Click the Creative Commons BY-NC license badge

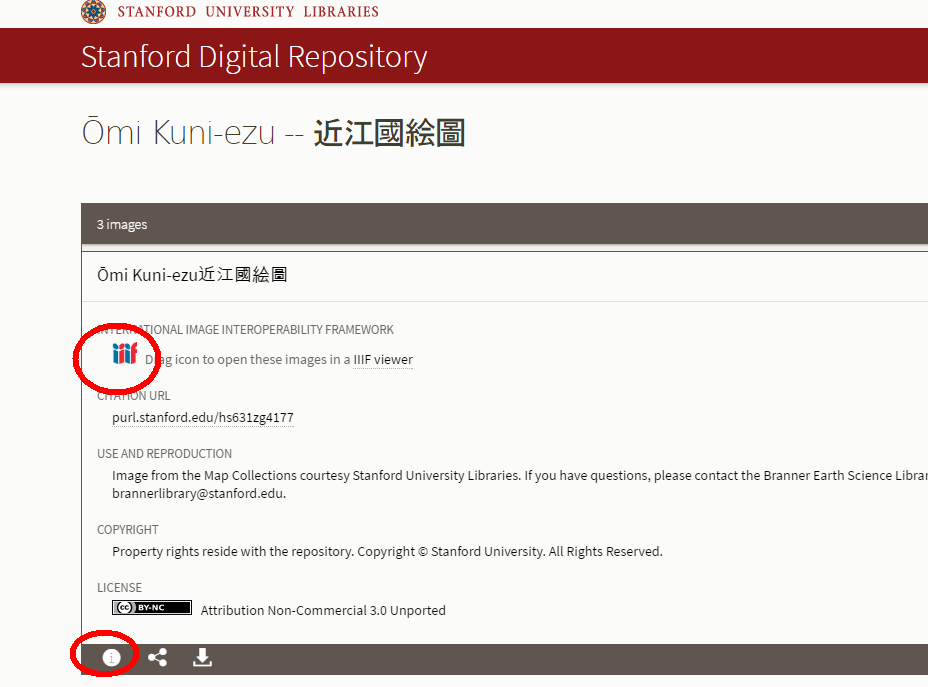coord(152,608)
